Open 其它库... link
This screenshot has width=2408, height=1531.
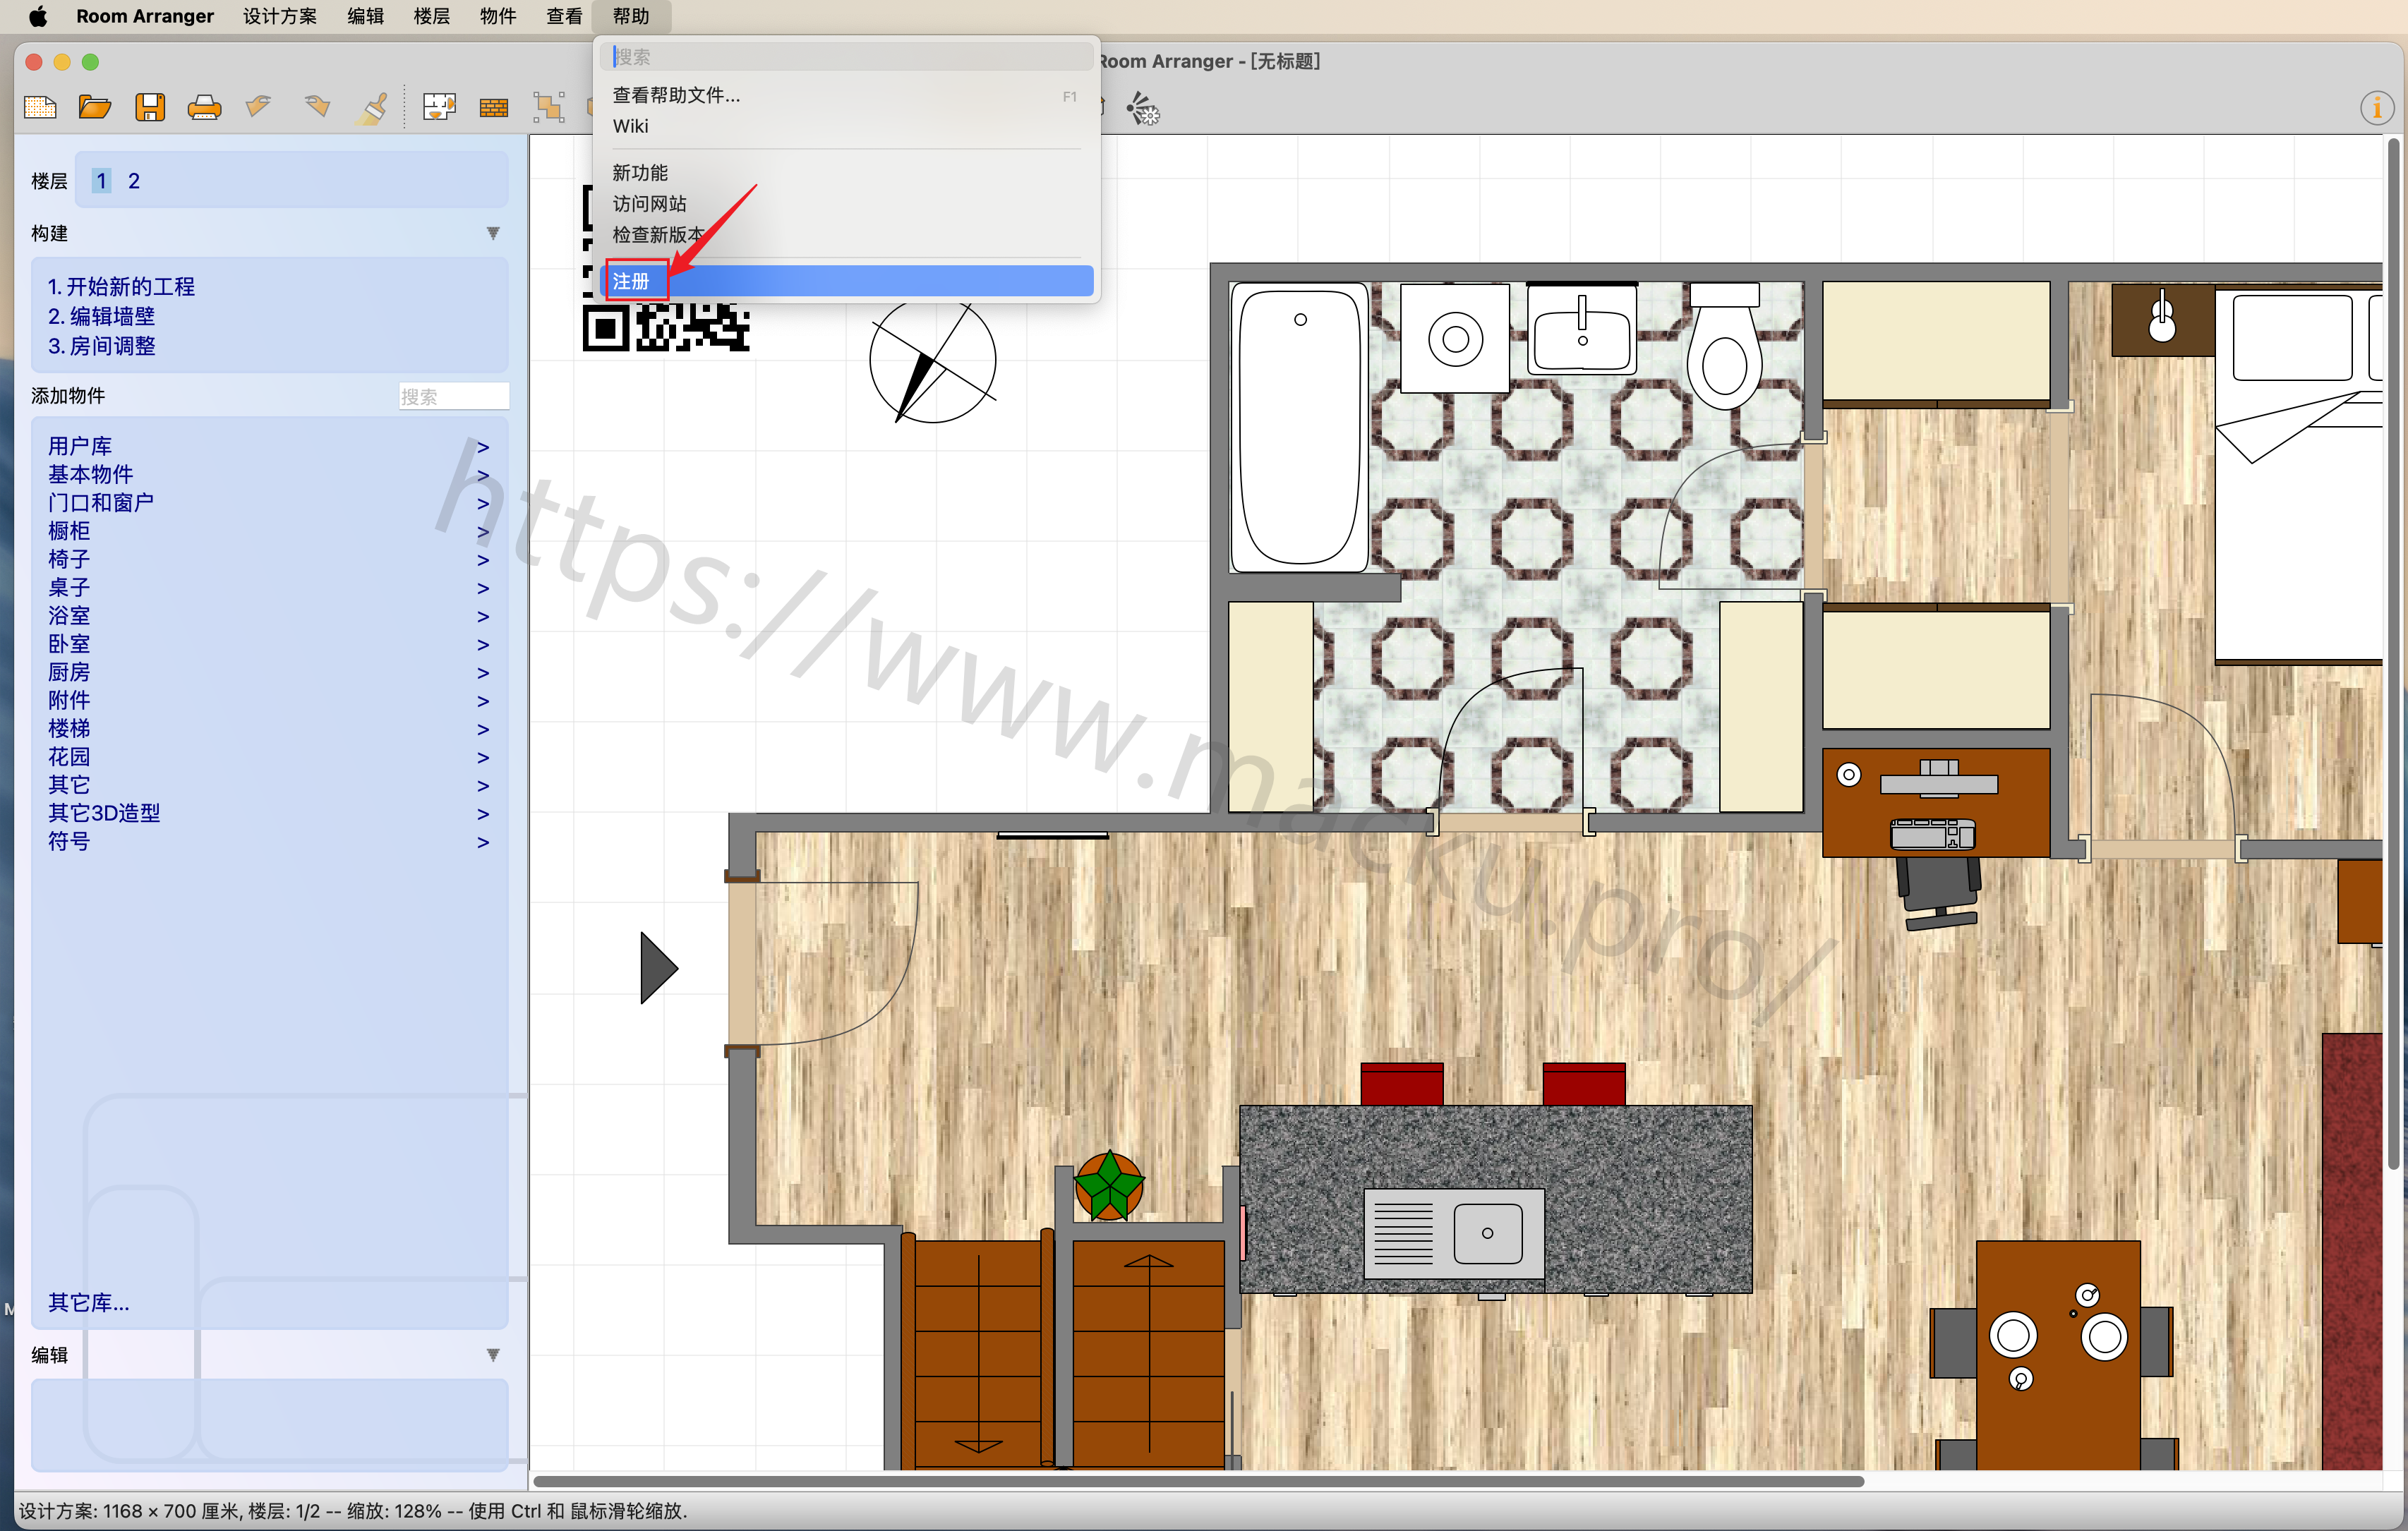(x=89, y=1303)
